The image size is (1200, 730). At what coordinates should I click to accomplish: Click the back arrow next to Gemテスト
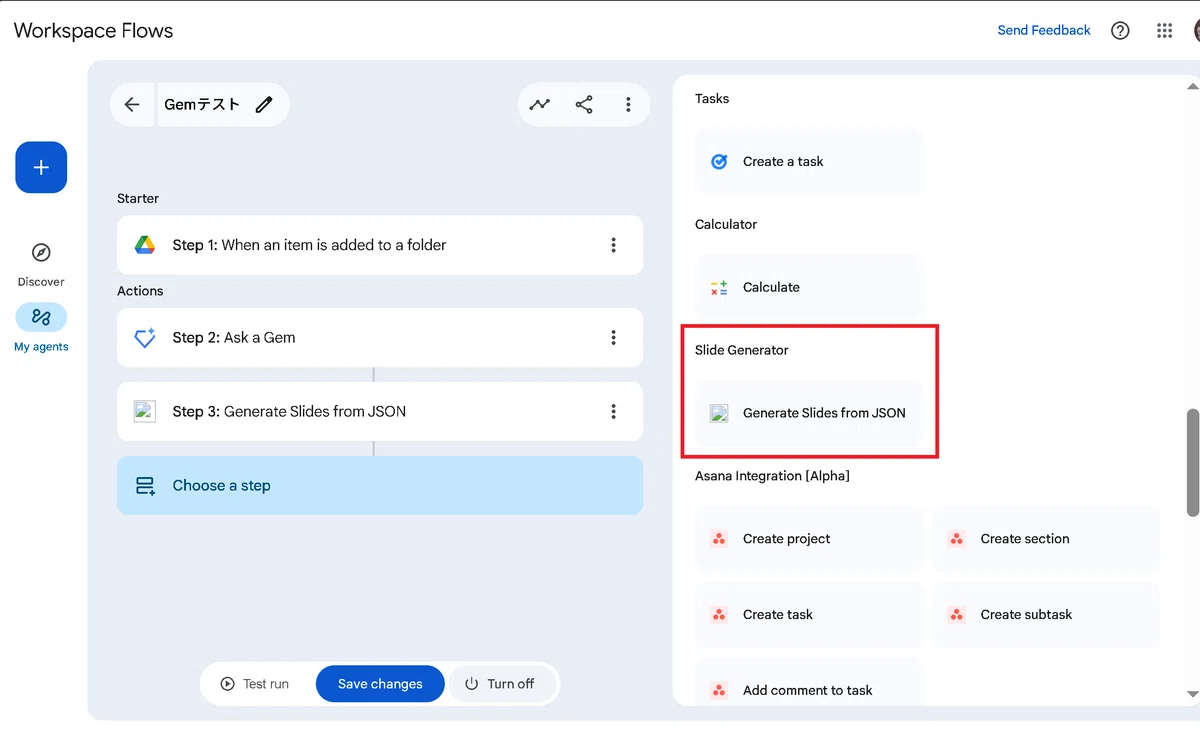132,104
